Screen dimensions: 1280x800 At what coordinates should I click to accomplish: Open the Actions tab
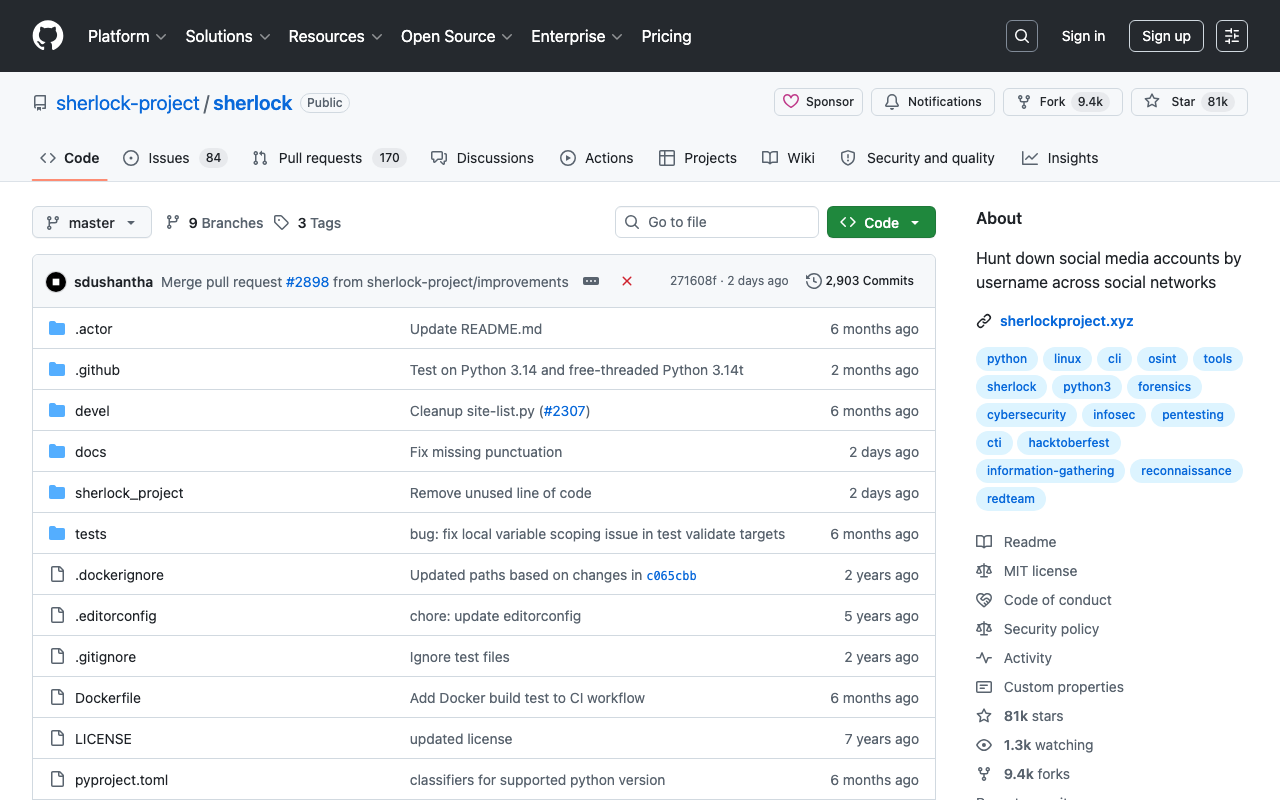point(597,158)
